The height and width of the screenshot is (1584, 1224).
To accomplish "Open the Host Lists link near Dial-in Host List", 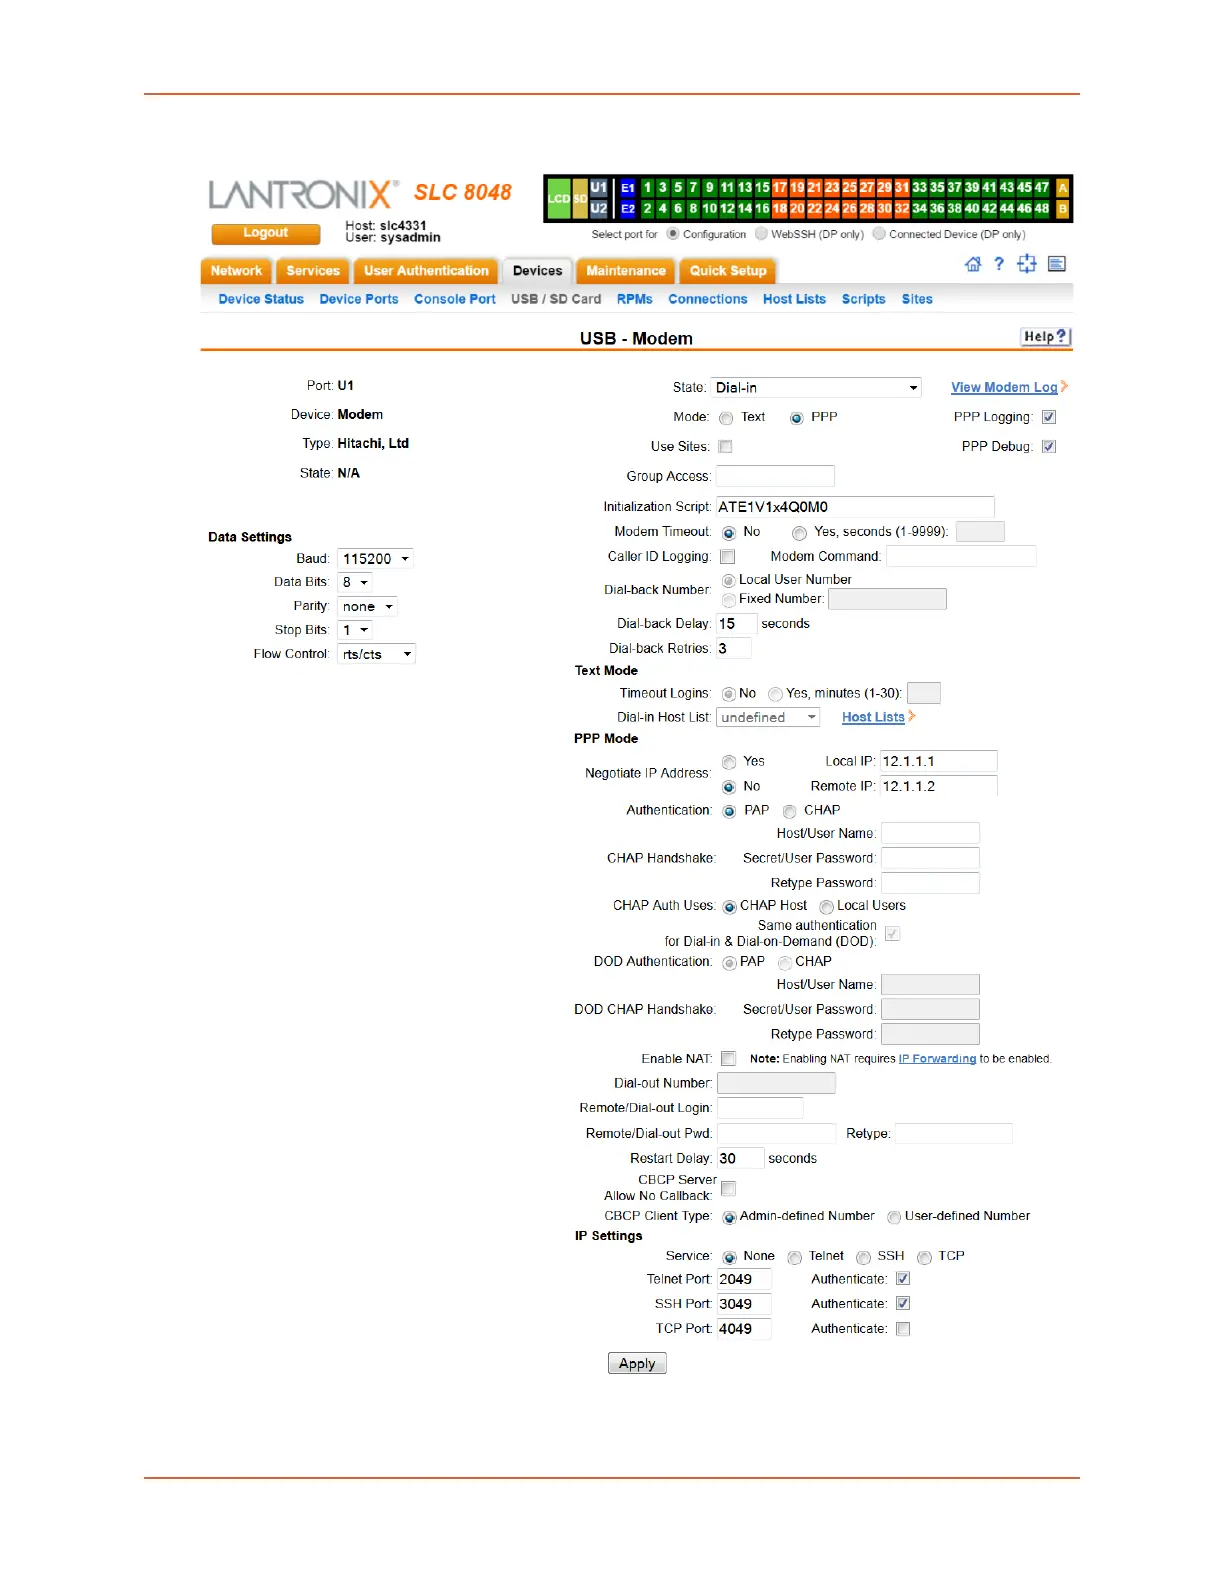I will tap(873, 717).
